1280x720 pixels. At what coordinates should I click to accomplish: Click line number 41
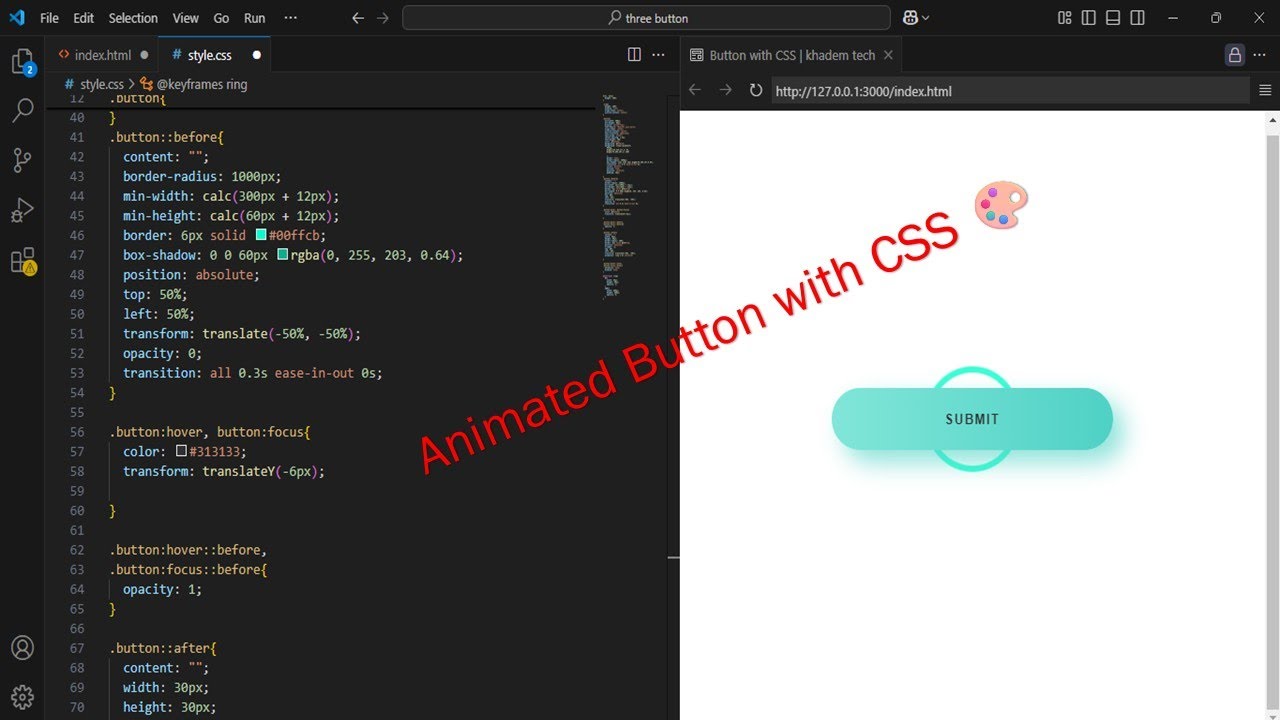click(77, 137)
